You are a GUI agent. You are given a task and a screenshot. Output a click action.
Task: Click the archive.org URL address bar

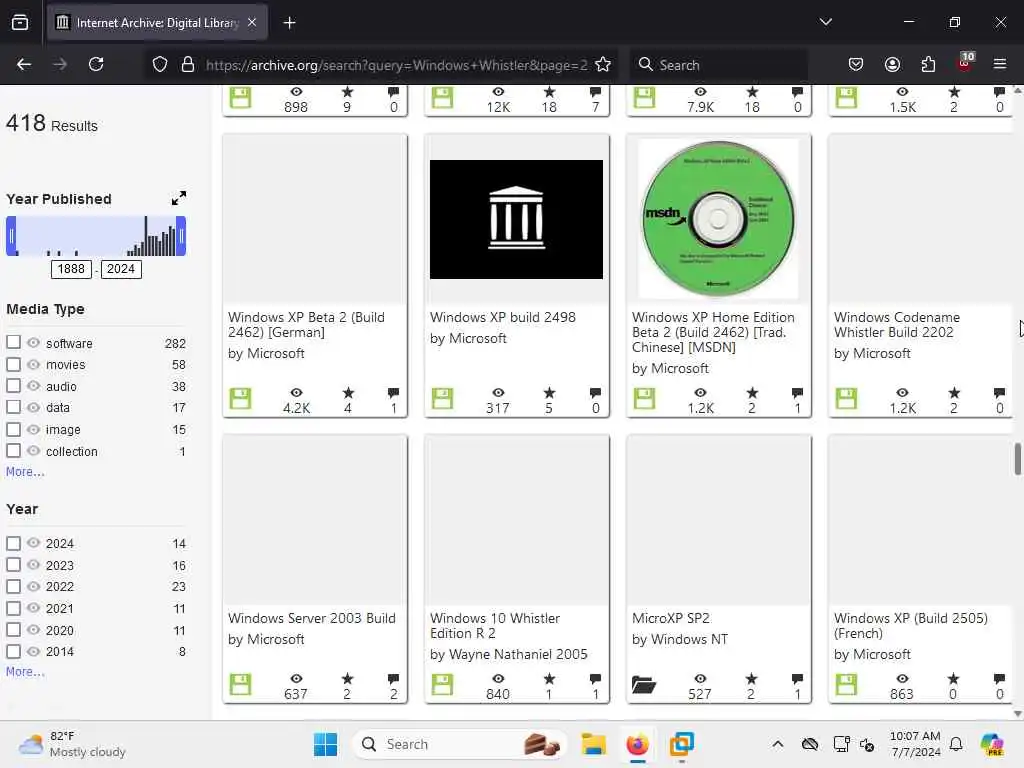click(x=396, y=65)
